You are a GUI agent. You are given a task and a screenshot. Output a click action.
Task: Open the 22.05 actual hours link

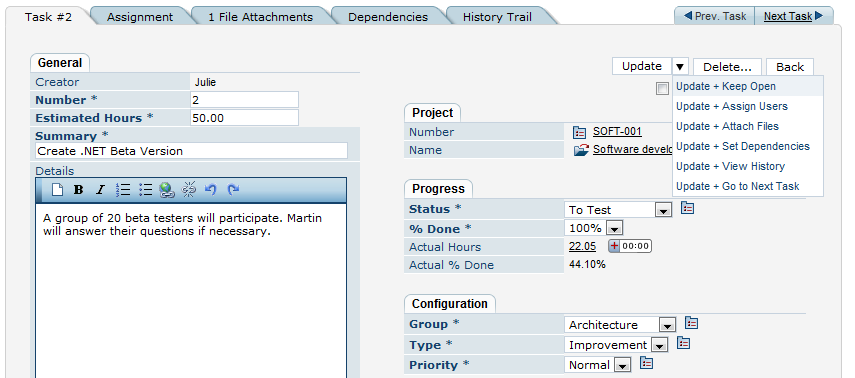582,246
